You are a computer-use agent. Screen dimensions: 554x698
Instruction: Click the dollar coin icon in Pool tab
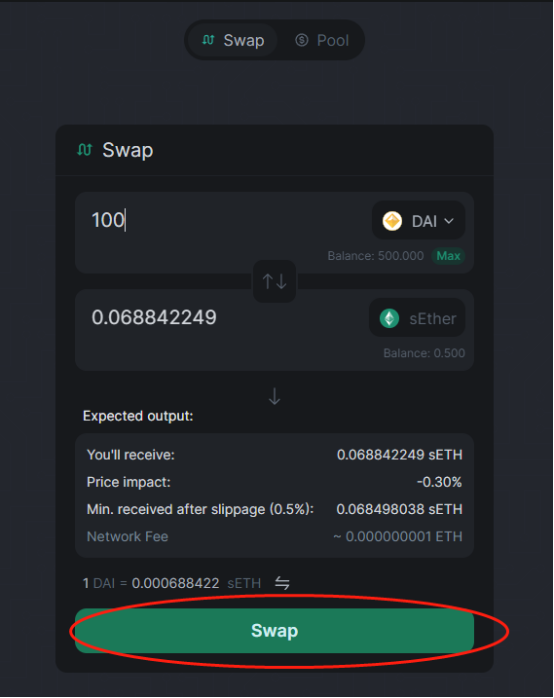(302, 40)
